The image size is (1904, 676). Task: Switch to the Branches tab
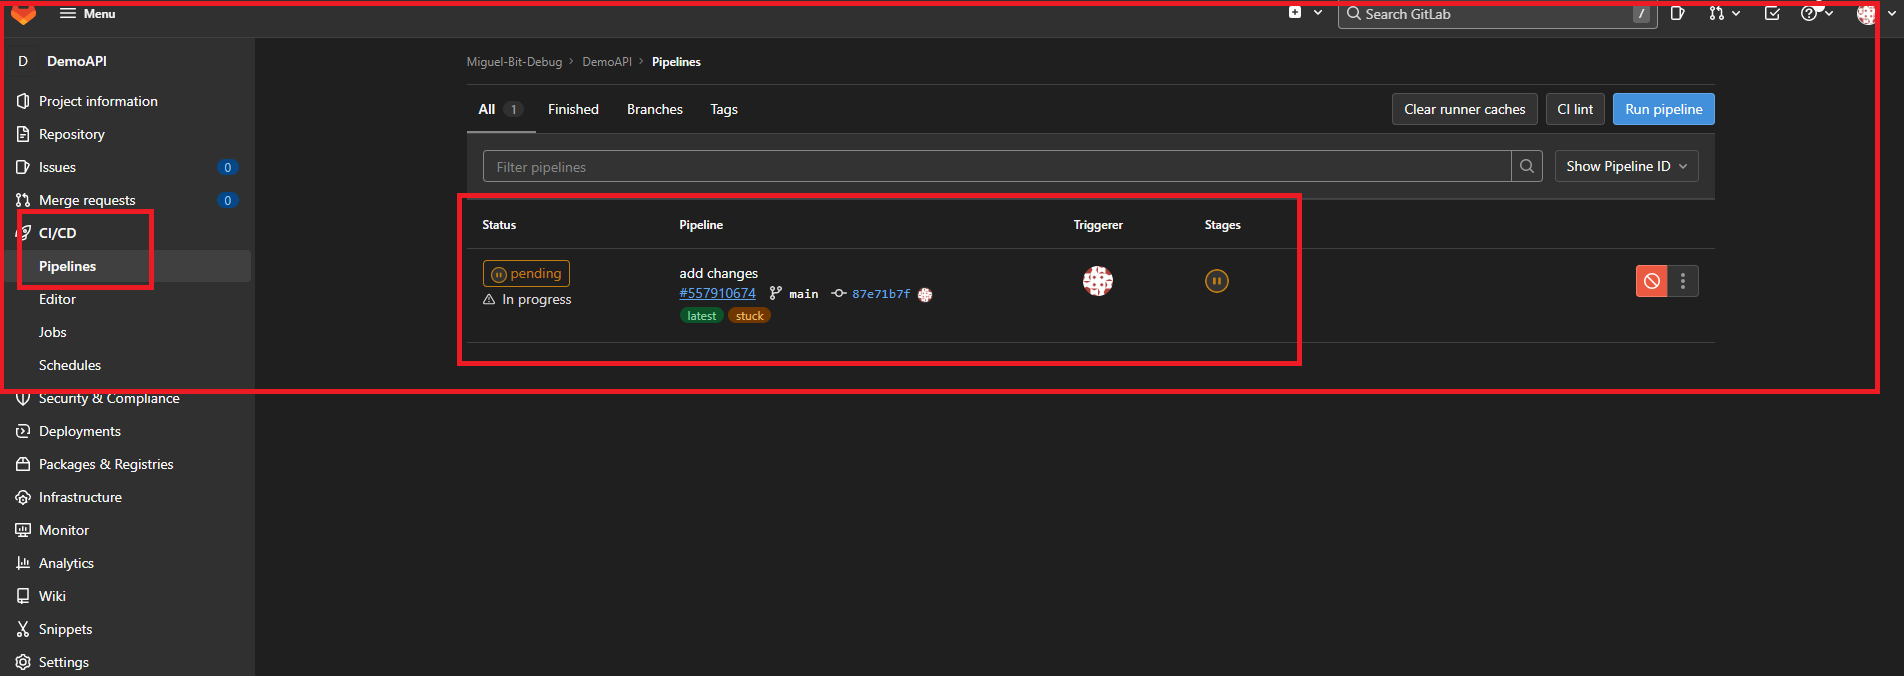click(x=655, y=109)
